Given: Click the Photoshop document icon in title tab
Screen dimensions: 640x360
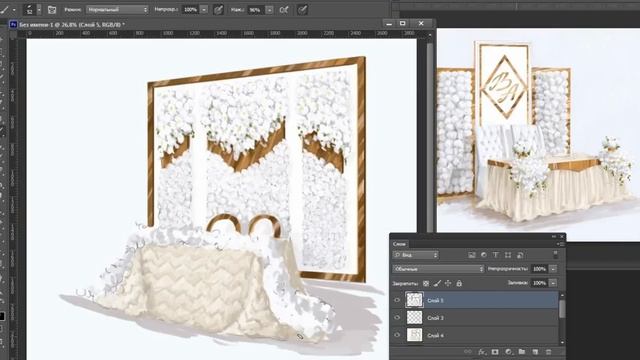Looking at the screenshot, I should coord(13,24).
